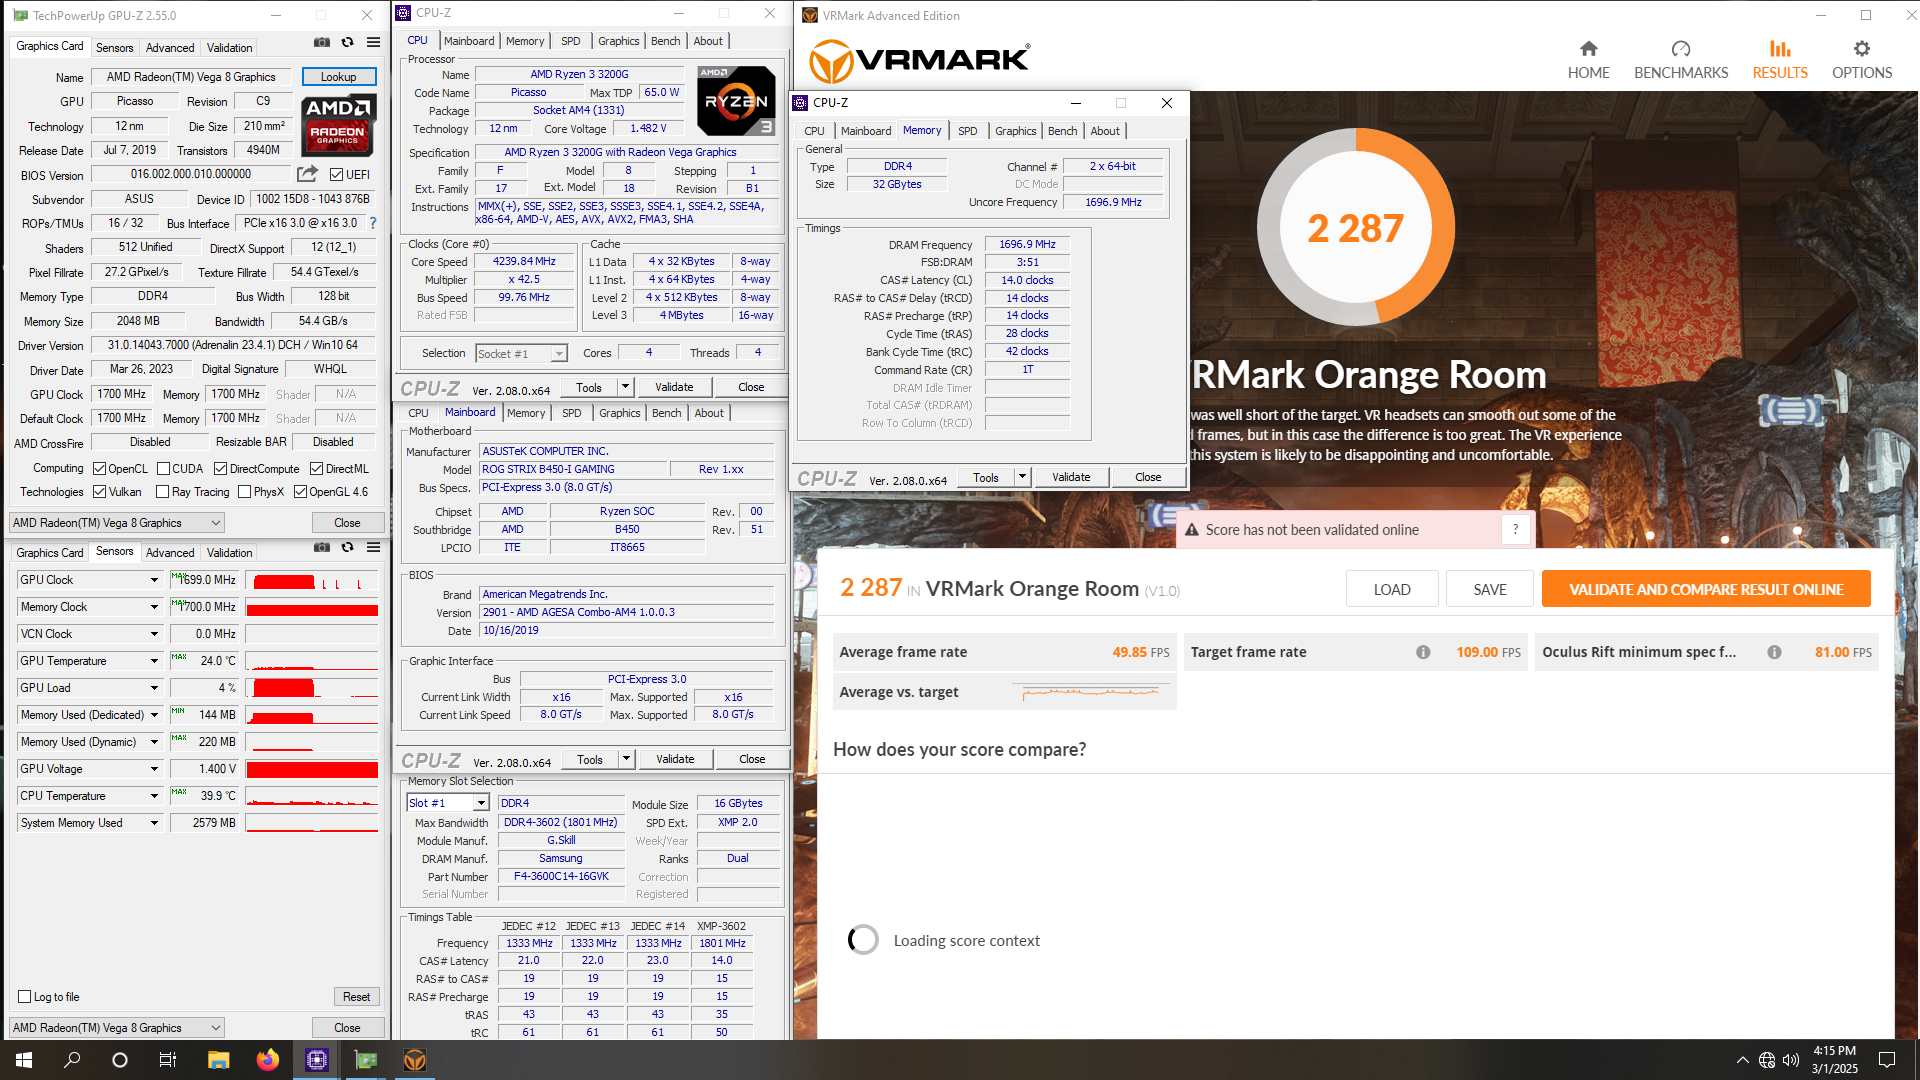Screen dimensions: 1920x1080
Task: Open GPU selector dropdown in Graphics Card panel
Action: (x=117, y=522)
